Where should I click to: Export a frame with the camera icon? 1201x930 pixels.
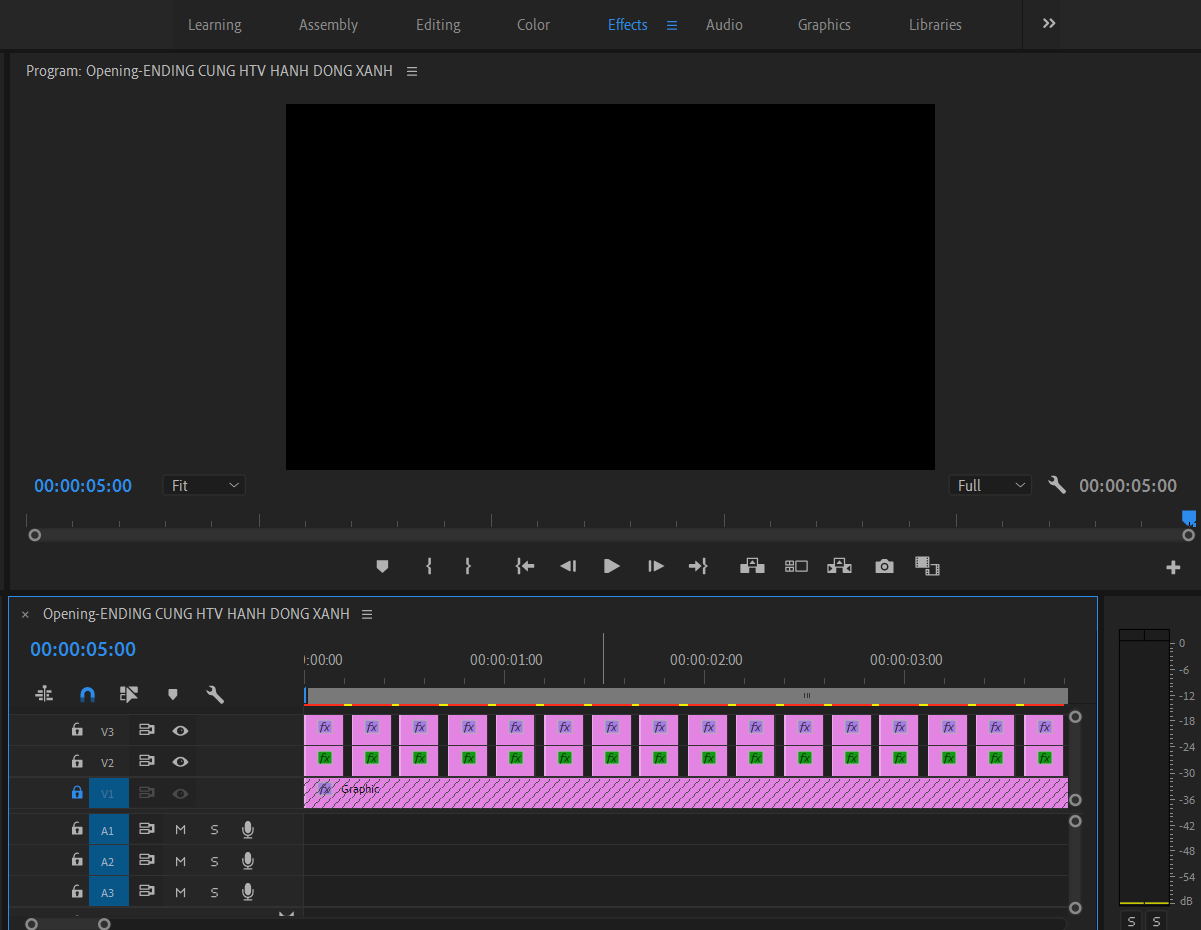tap(884, 566)
